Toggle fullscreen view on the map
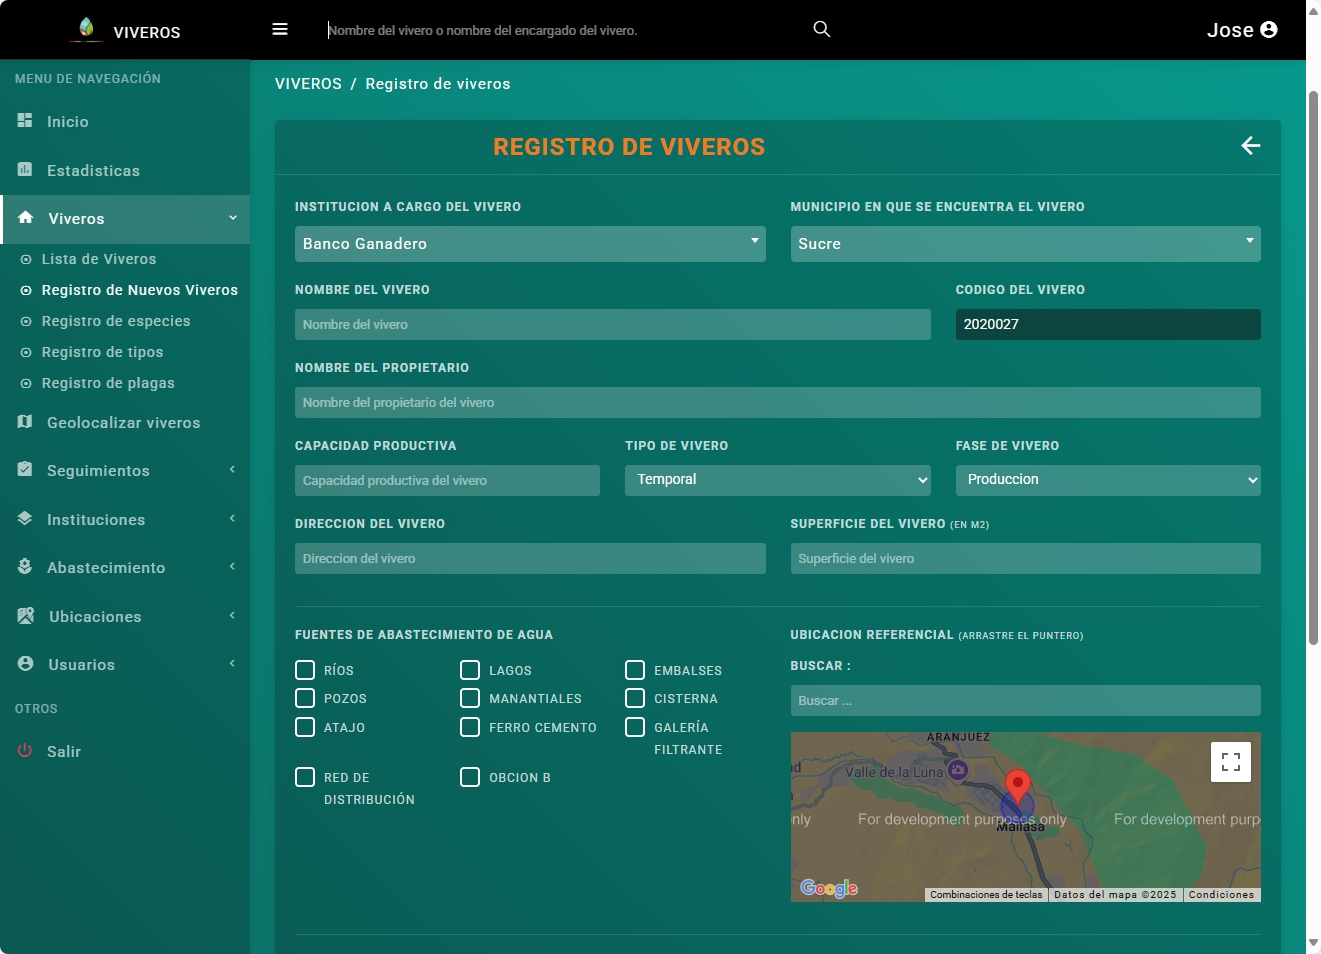1321x954 pixels. point(1230,762)
